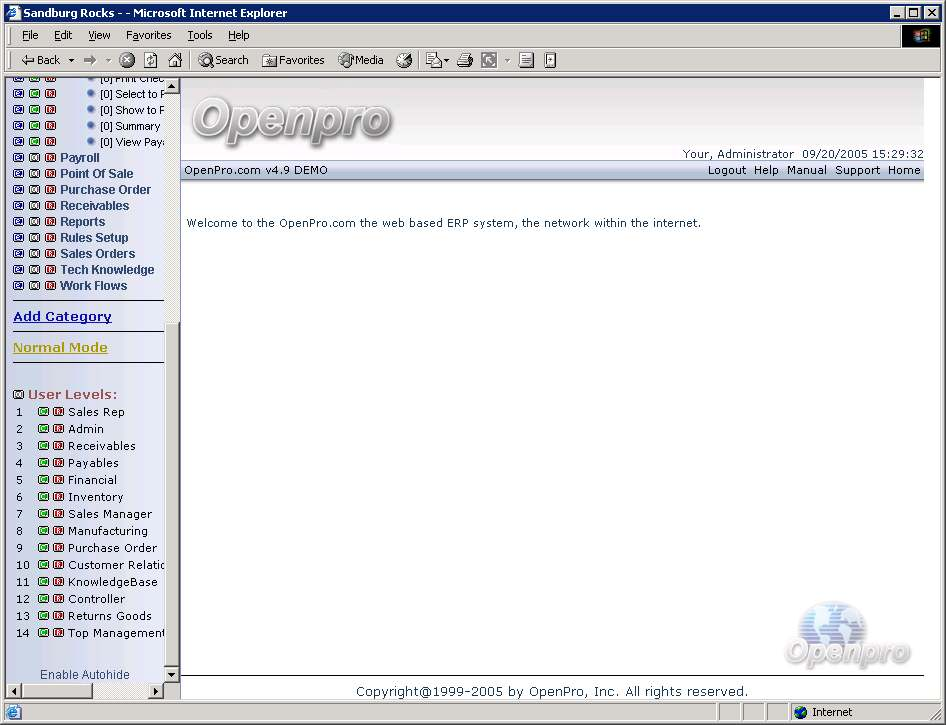
Task: Open the History icon in toolbar
Action: pos(404,60)
